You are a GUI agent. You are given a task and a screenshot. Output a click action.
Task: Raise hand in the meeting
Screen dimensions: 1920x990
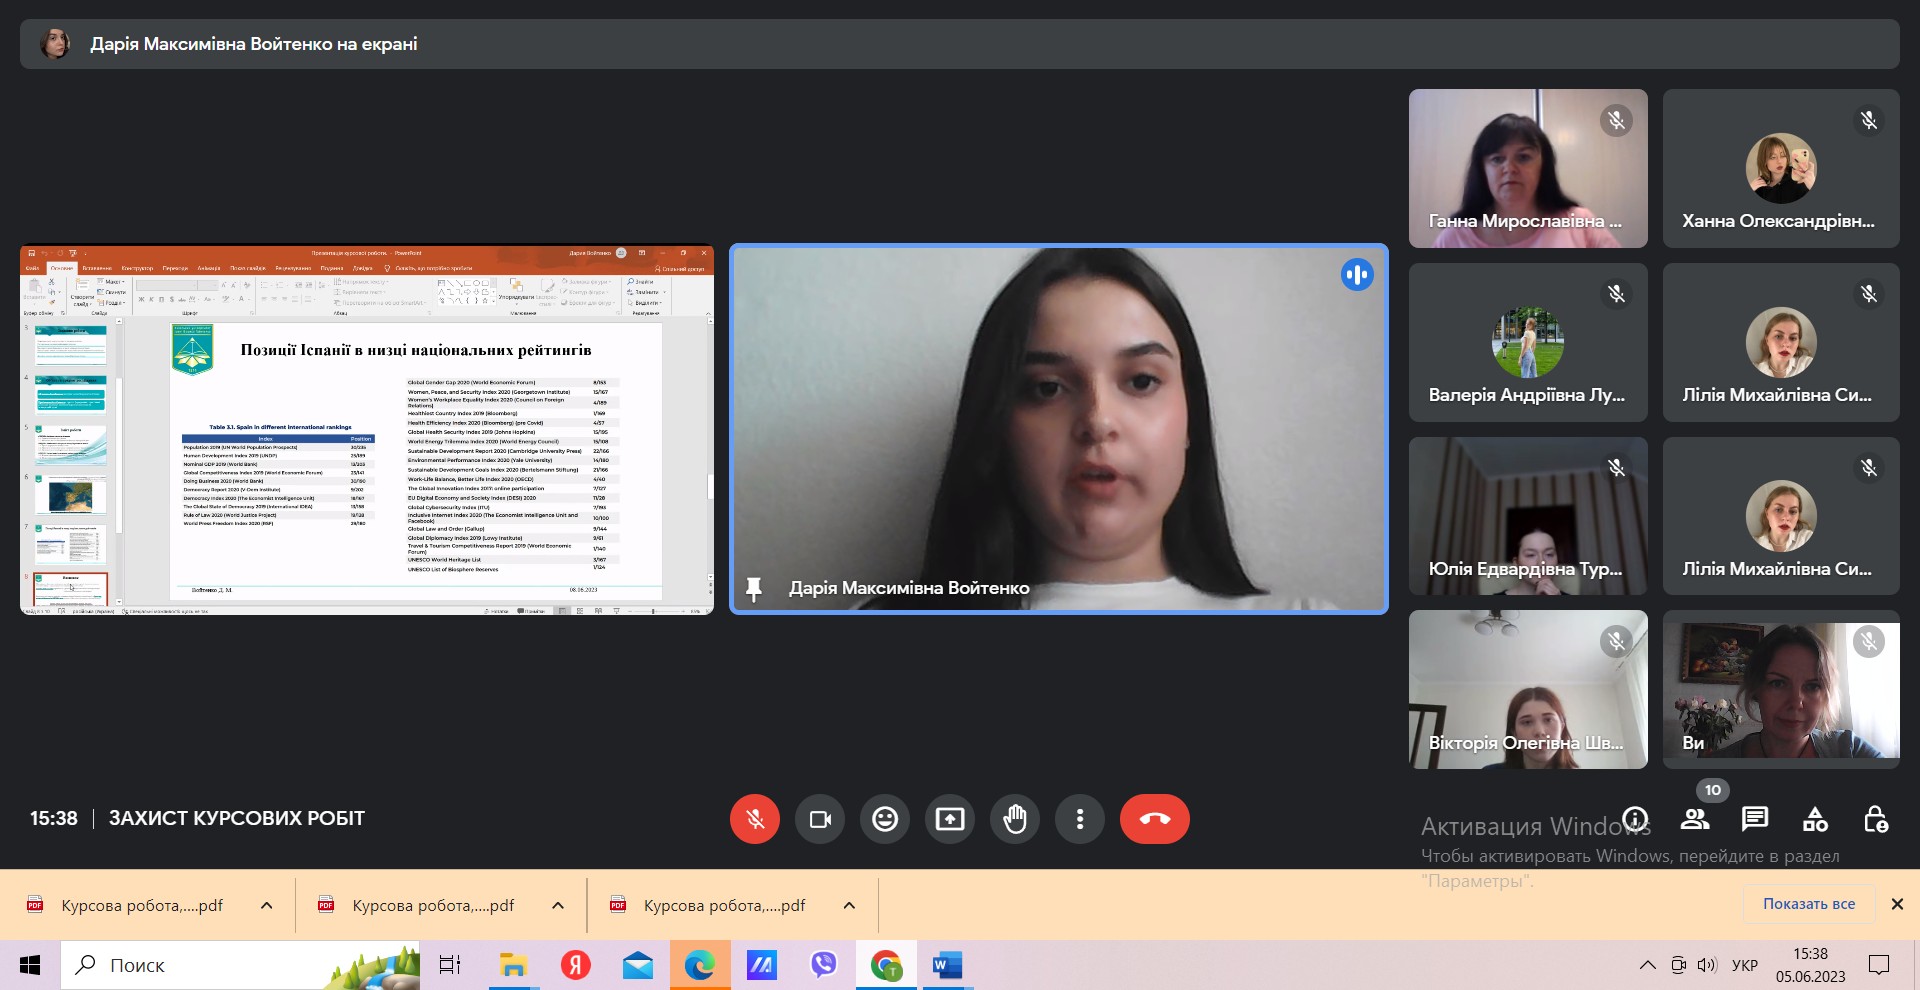(1015, 819)
